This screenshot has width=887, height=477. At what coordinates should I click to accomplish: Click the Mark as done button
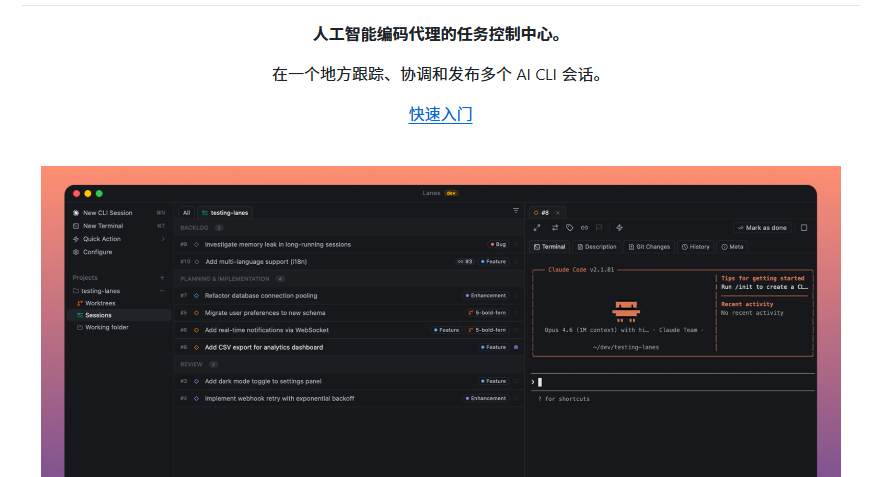click(762, 227)
